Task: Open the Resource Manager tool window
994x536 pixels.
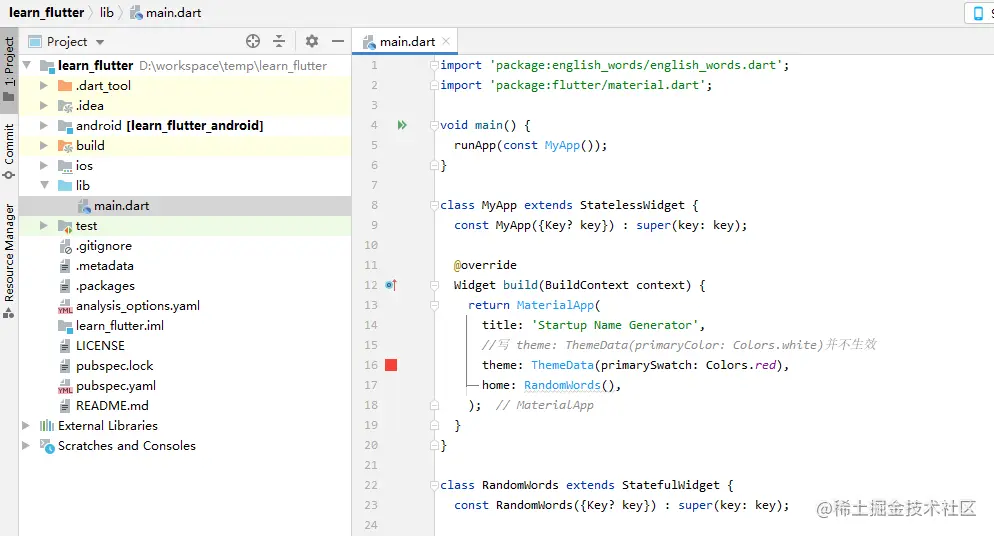Action: (x=9, y=260)
